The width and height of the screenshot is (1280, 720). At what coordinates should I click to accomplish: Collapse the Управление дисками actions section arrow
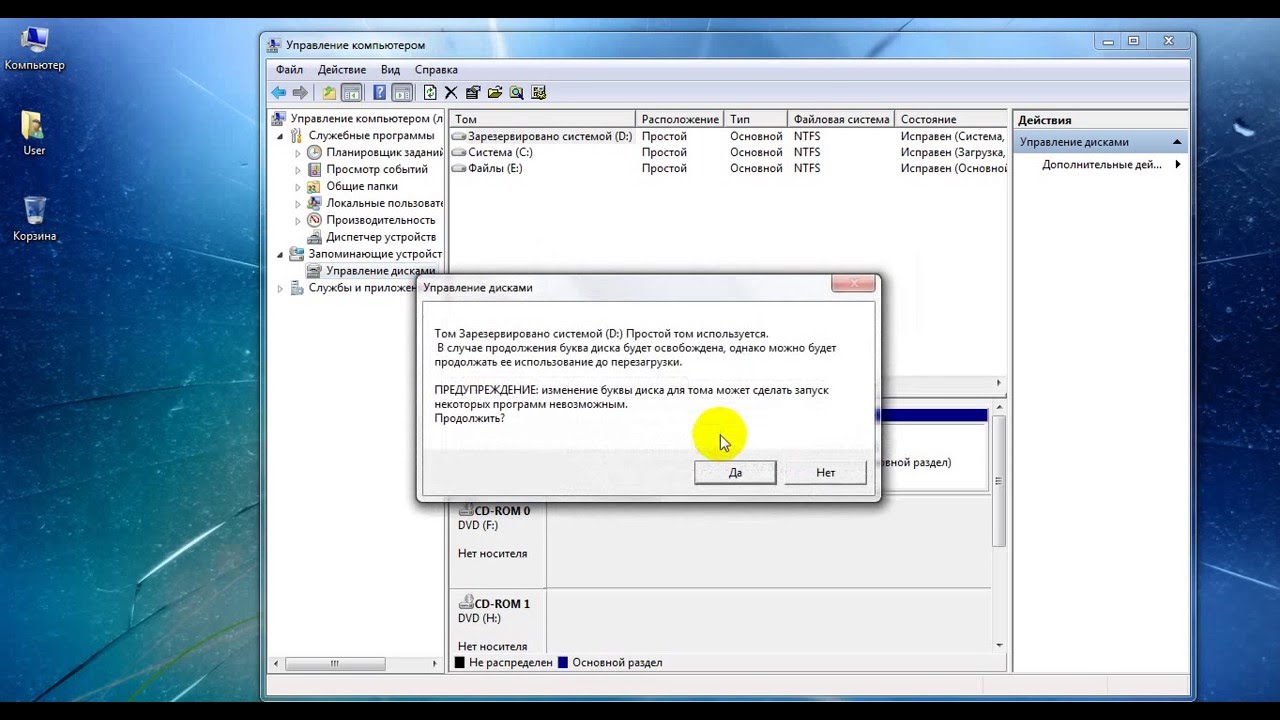(x=1177, y=142)
